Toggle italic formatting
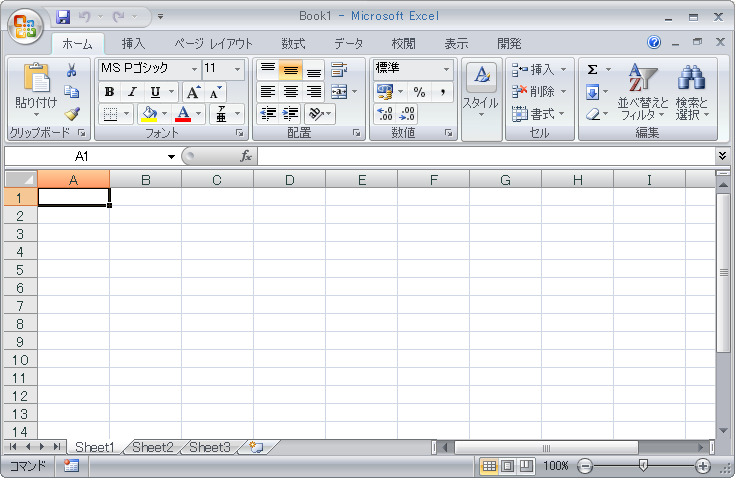The width and height of the screenshot is (735, 478). [x=132, y=92]
